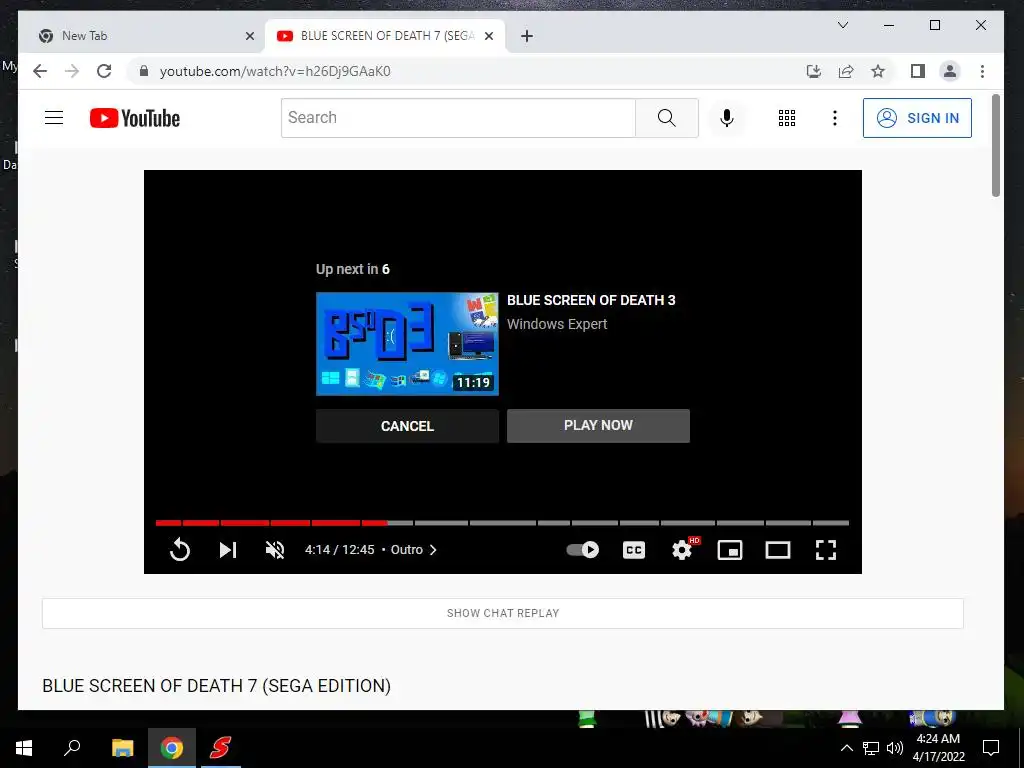The width and height of the screenshot is (1024, 768).
Task: Skip to the next video
Action: pos(227,550)
